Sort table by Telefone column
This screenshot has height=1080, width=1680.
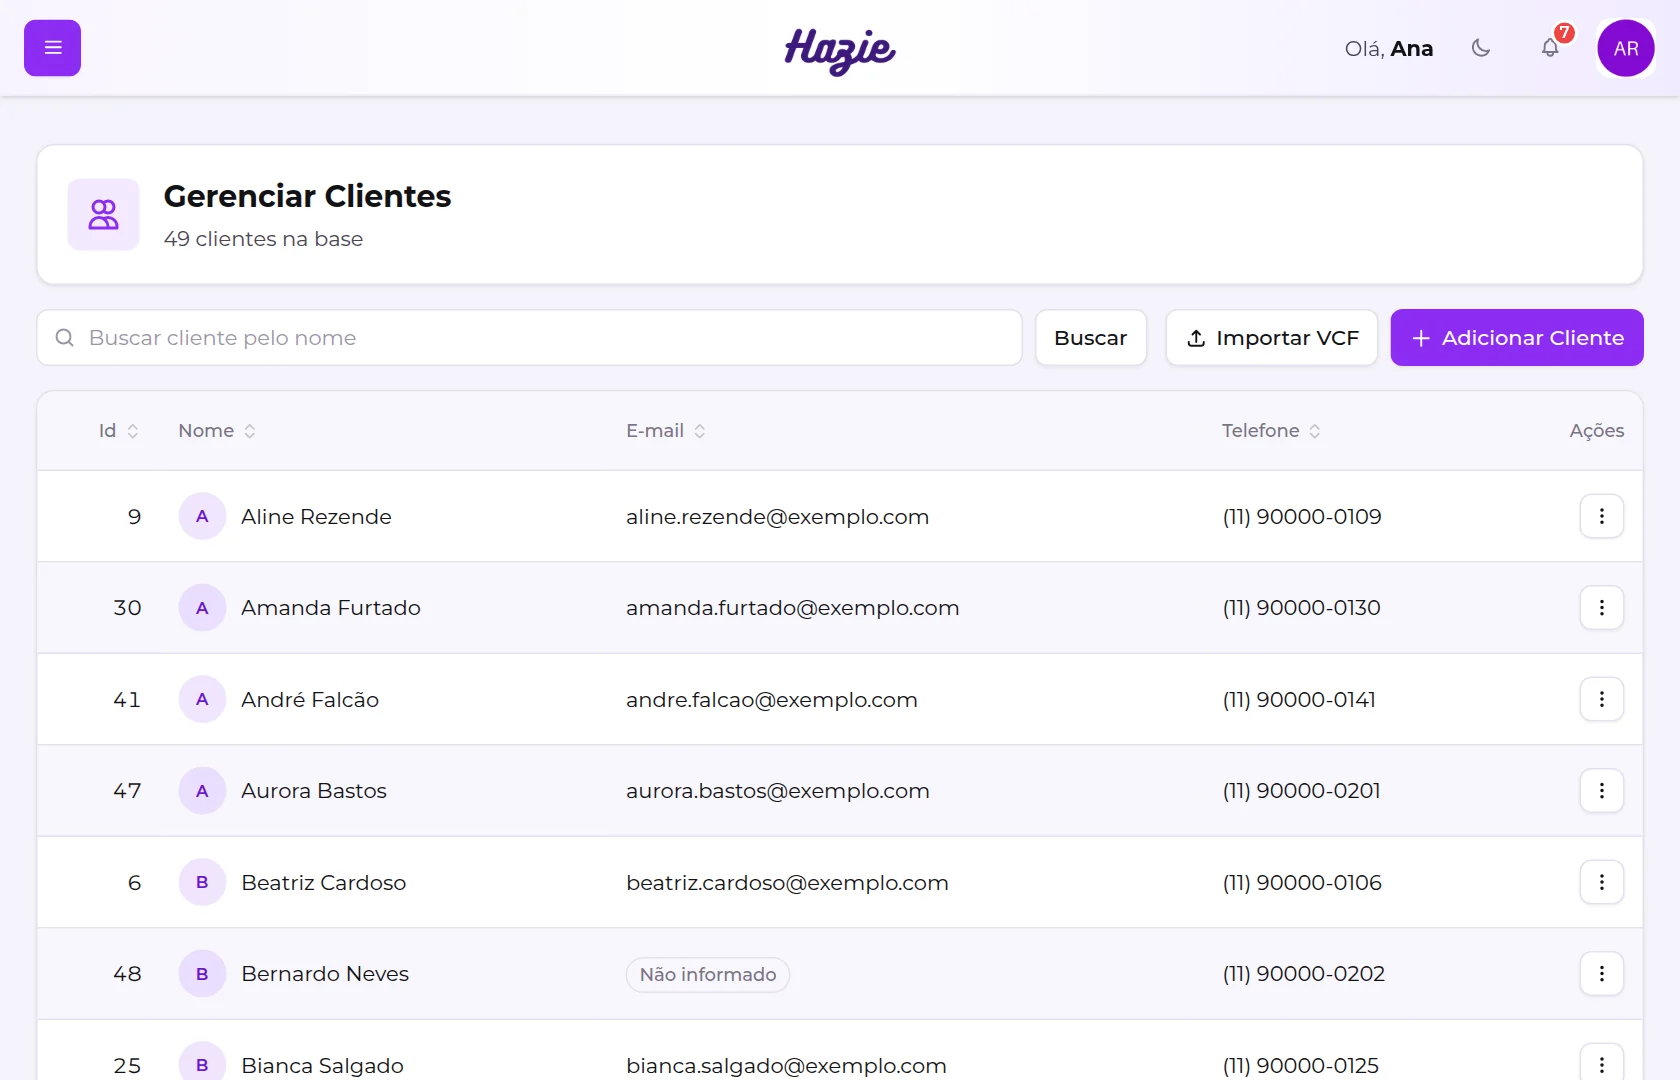[x=1271, y=431]
